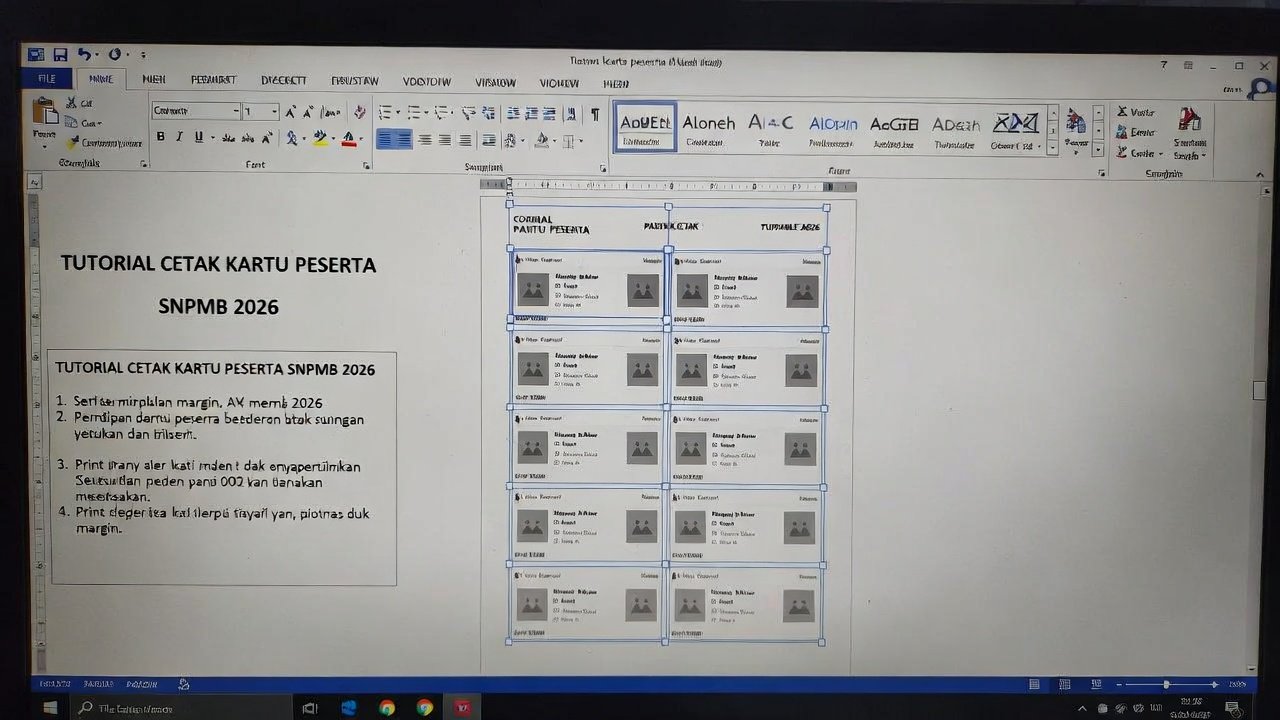Apply the 'AcGtB' style in gallery
This screenshot has width=1280, height=720.
coord(894,129)
